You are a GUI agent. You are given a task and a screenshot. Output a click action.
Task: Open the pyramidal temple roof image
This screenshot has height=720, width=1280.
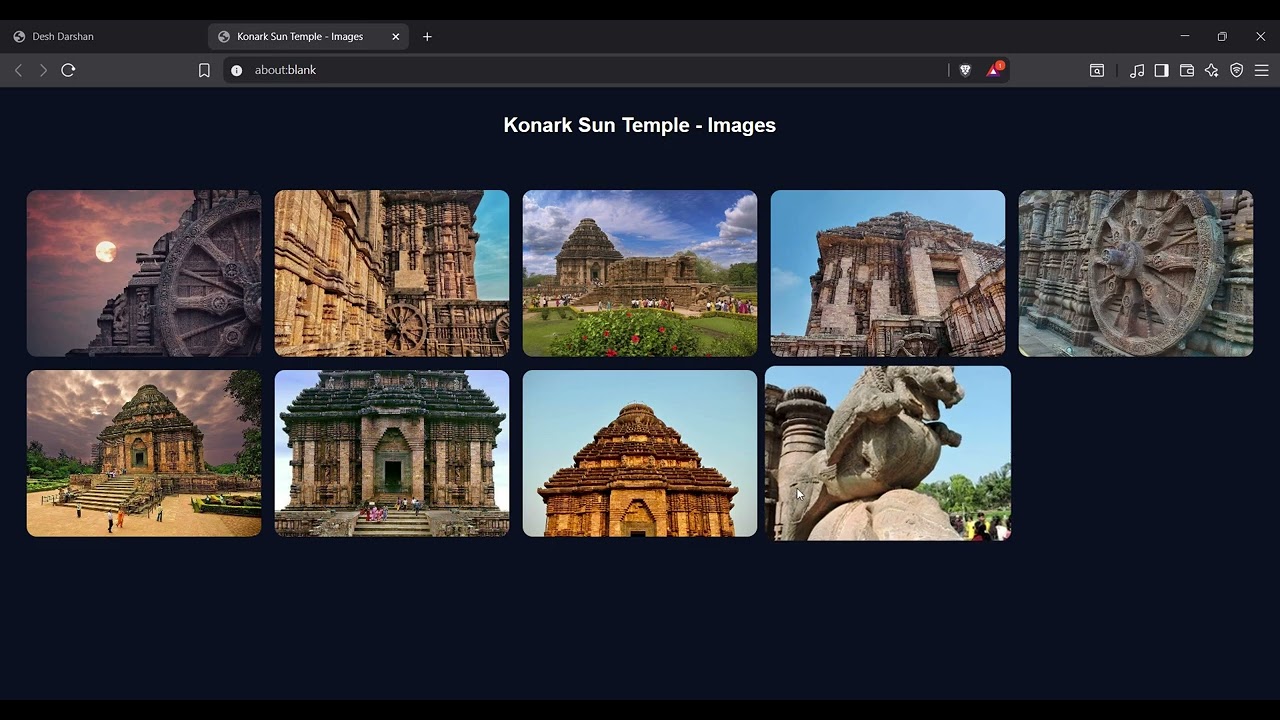click(x=640, y=453)
